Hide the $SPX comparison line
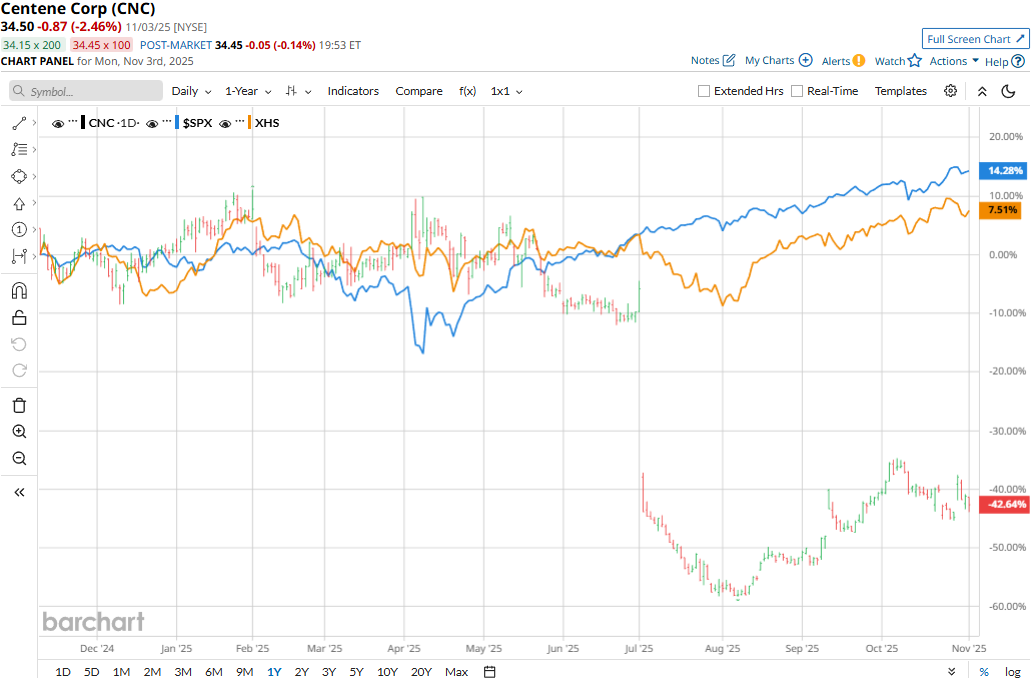The width and height of the screenshot is (1032, 678). (x=152, y=123)
